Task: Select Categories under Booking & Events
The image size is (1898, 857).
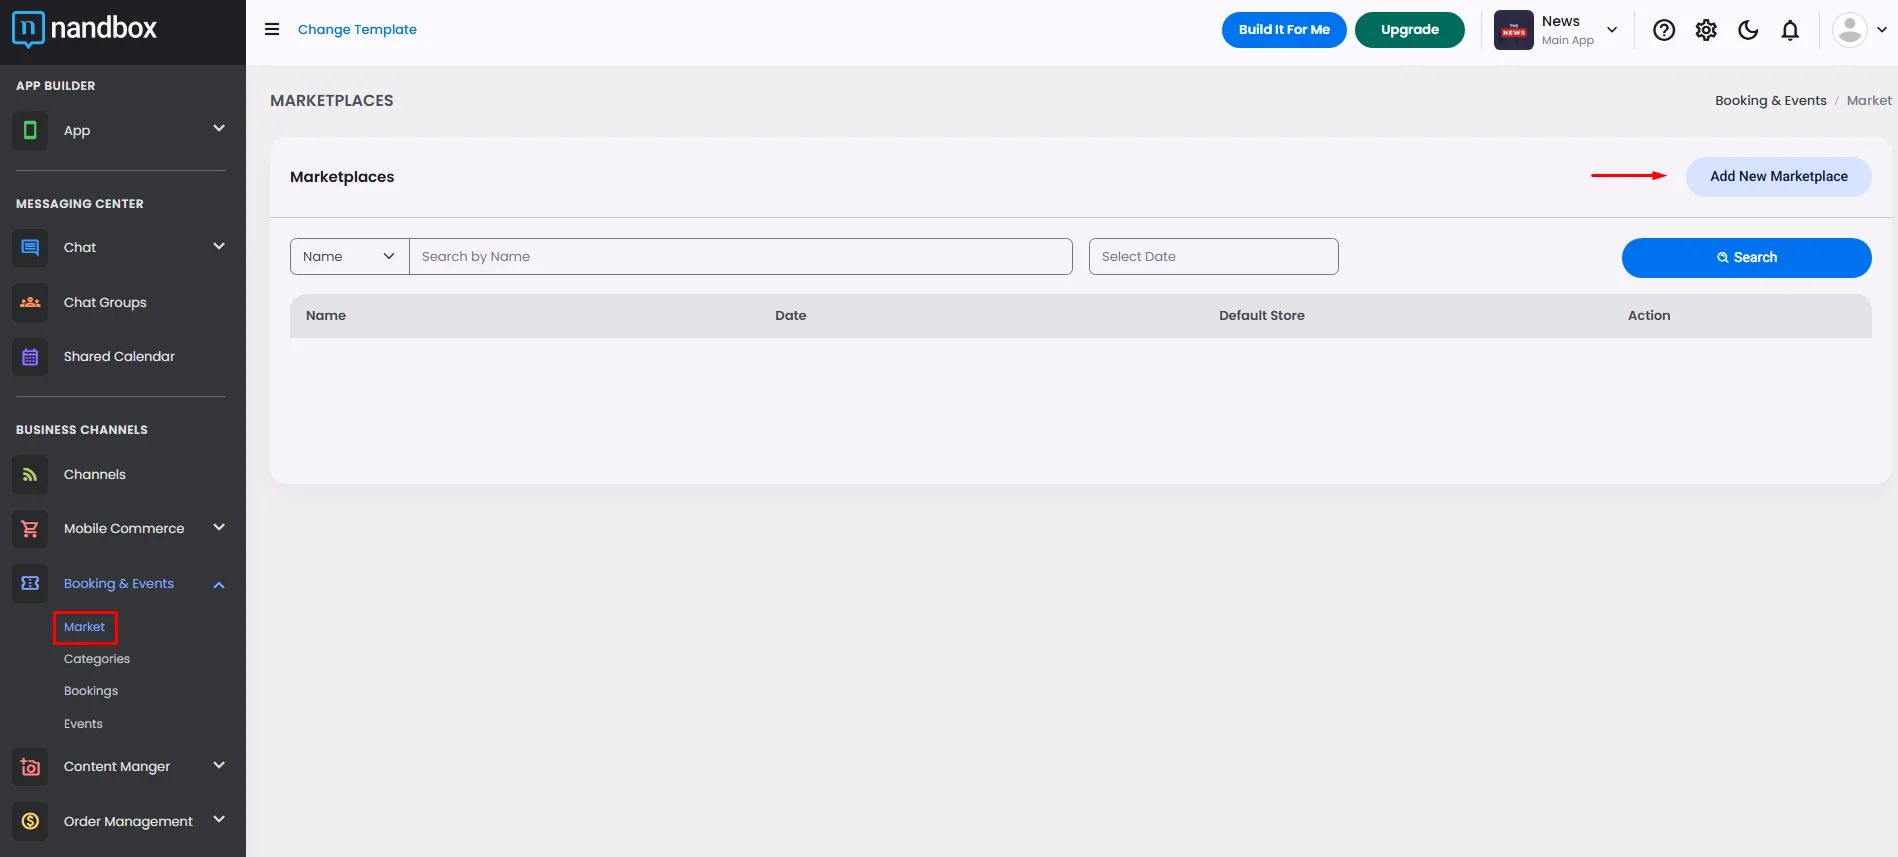Action: pyautogui.click(x=97, y=659)
